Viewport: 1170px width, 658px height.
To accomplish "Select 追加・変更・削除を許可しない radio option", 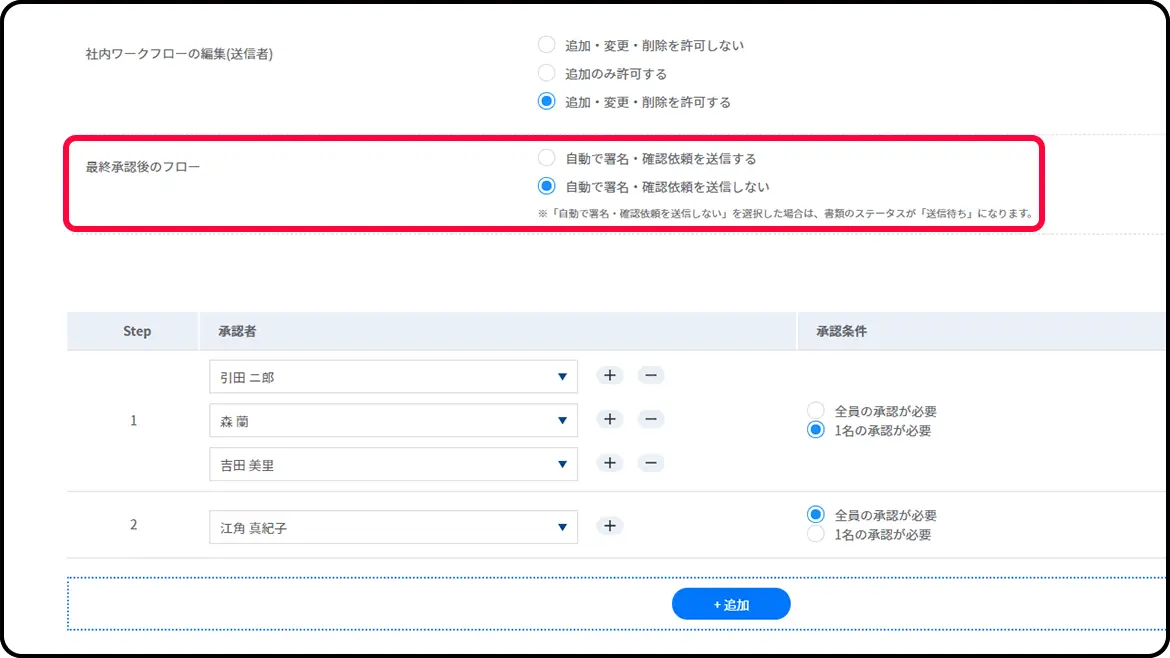I will (546, 45).
